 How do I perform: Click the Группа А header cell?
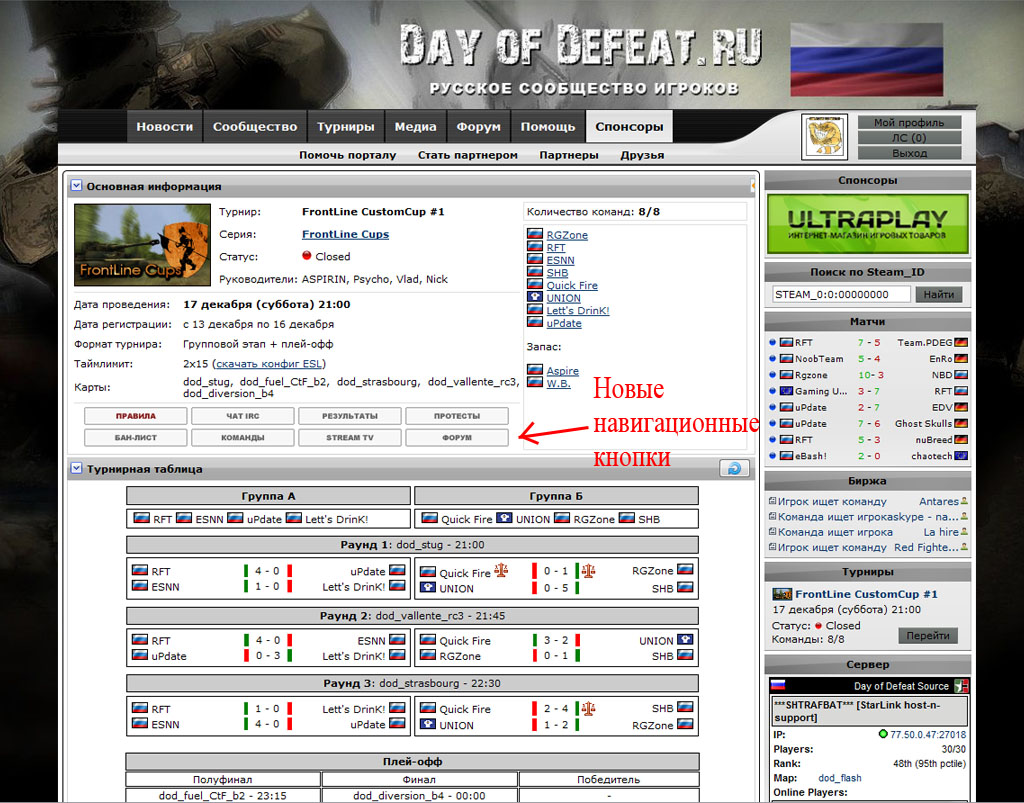point(268,496)
